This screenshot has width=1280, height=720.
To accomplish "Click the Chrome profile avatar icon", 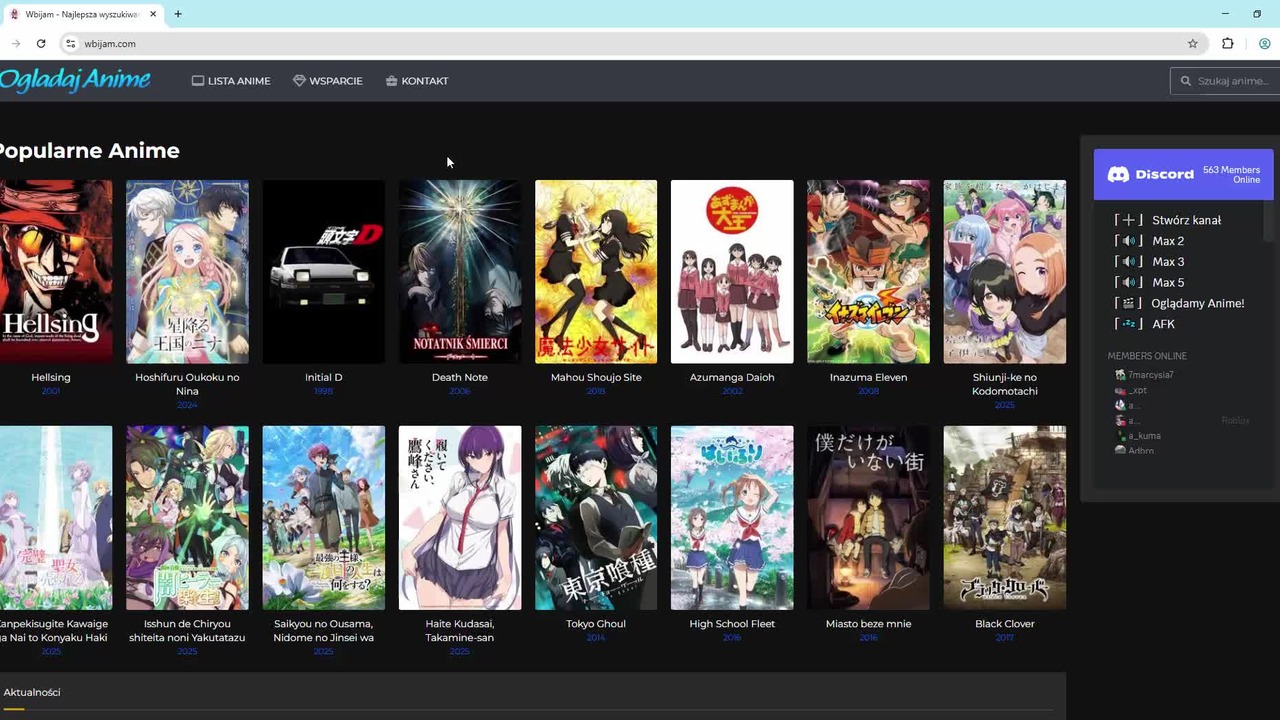I will pyautogui.click(x=1265, y=44).
